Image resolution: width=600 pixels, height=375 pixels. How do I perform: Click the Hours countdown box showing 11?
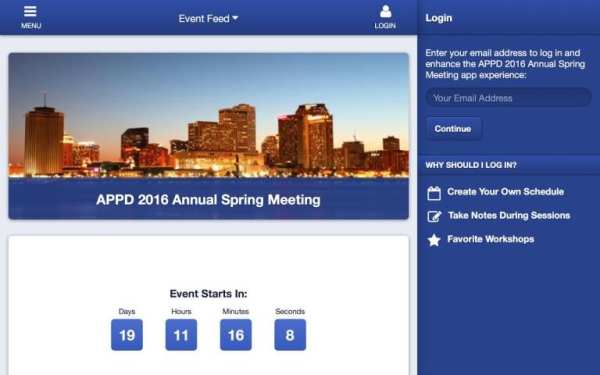181,335
